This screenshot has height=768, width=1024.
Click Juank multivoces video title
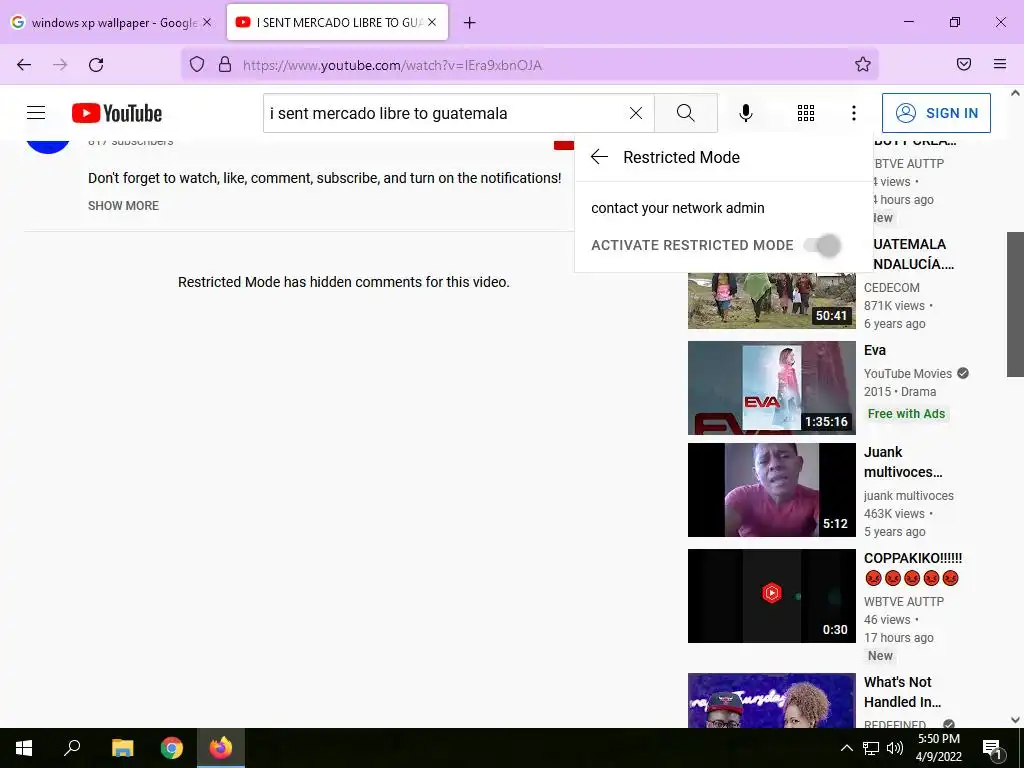(x=903, y=462)
